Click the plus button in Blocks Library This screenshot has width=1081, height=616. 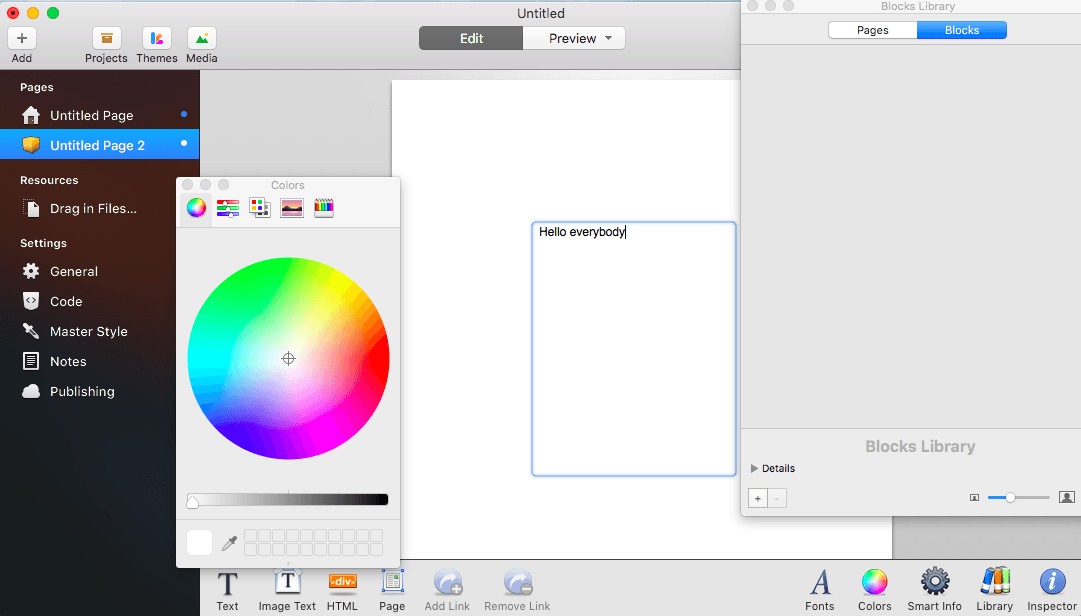(x=758, y=498)
